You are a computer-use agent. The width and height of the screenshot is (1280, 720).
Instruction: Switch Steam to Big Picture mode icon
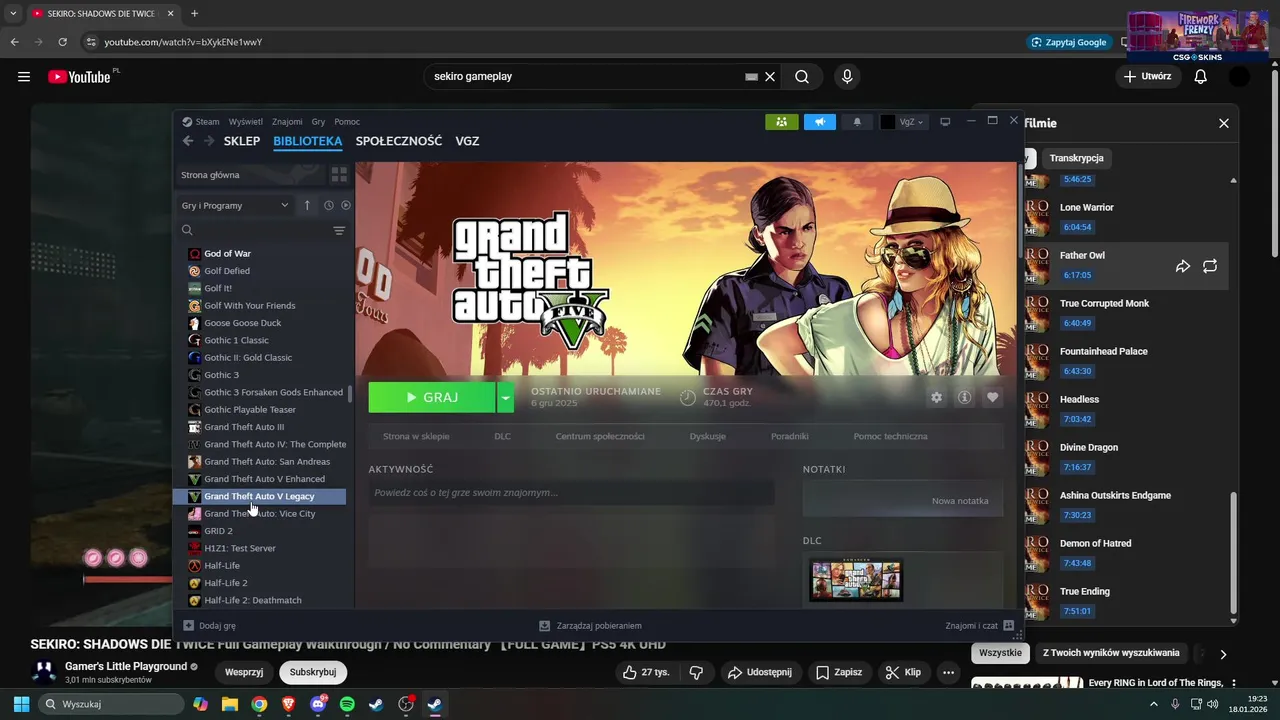pos(945,122)
